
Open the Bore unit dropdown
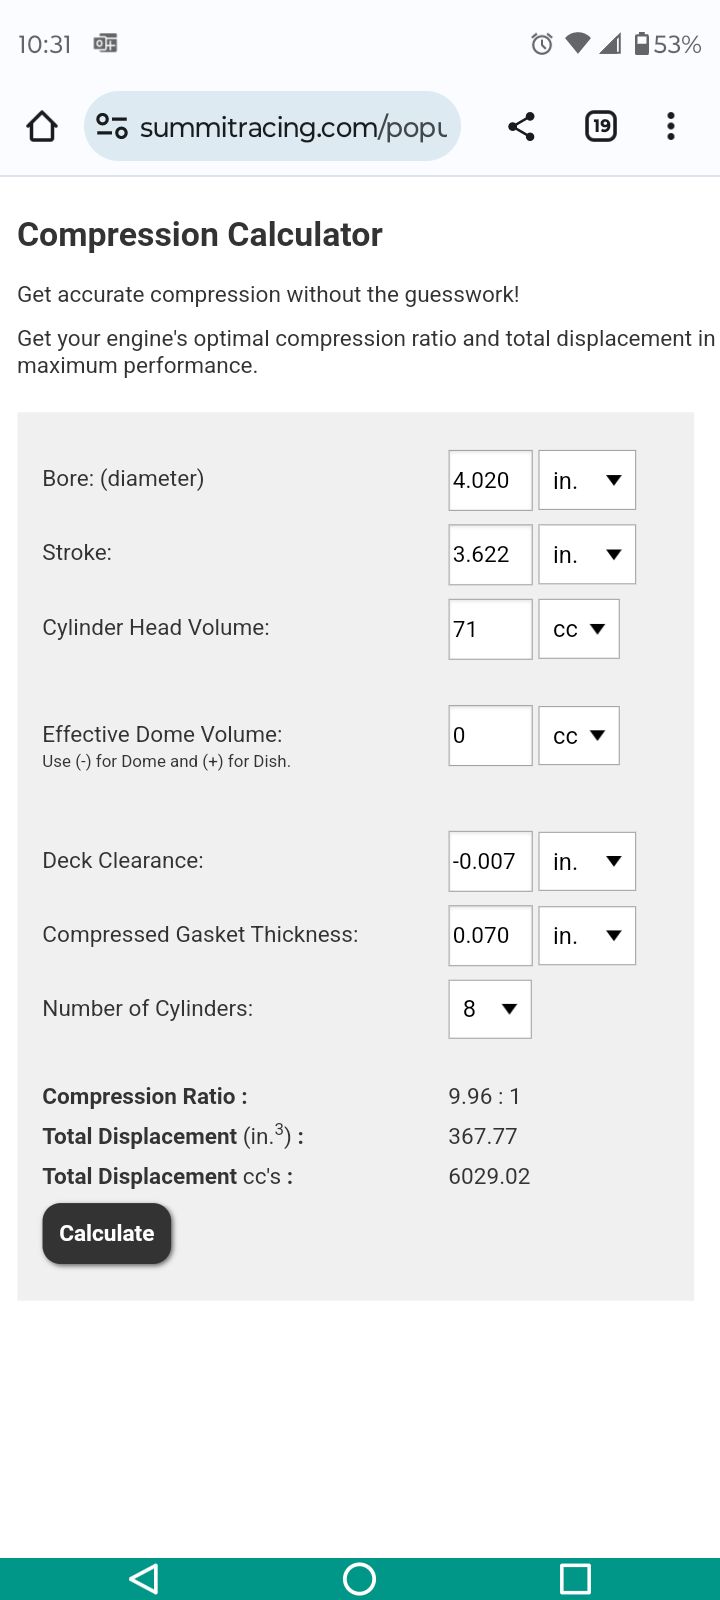tap(587, 481)
